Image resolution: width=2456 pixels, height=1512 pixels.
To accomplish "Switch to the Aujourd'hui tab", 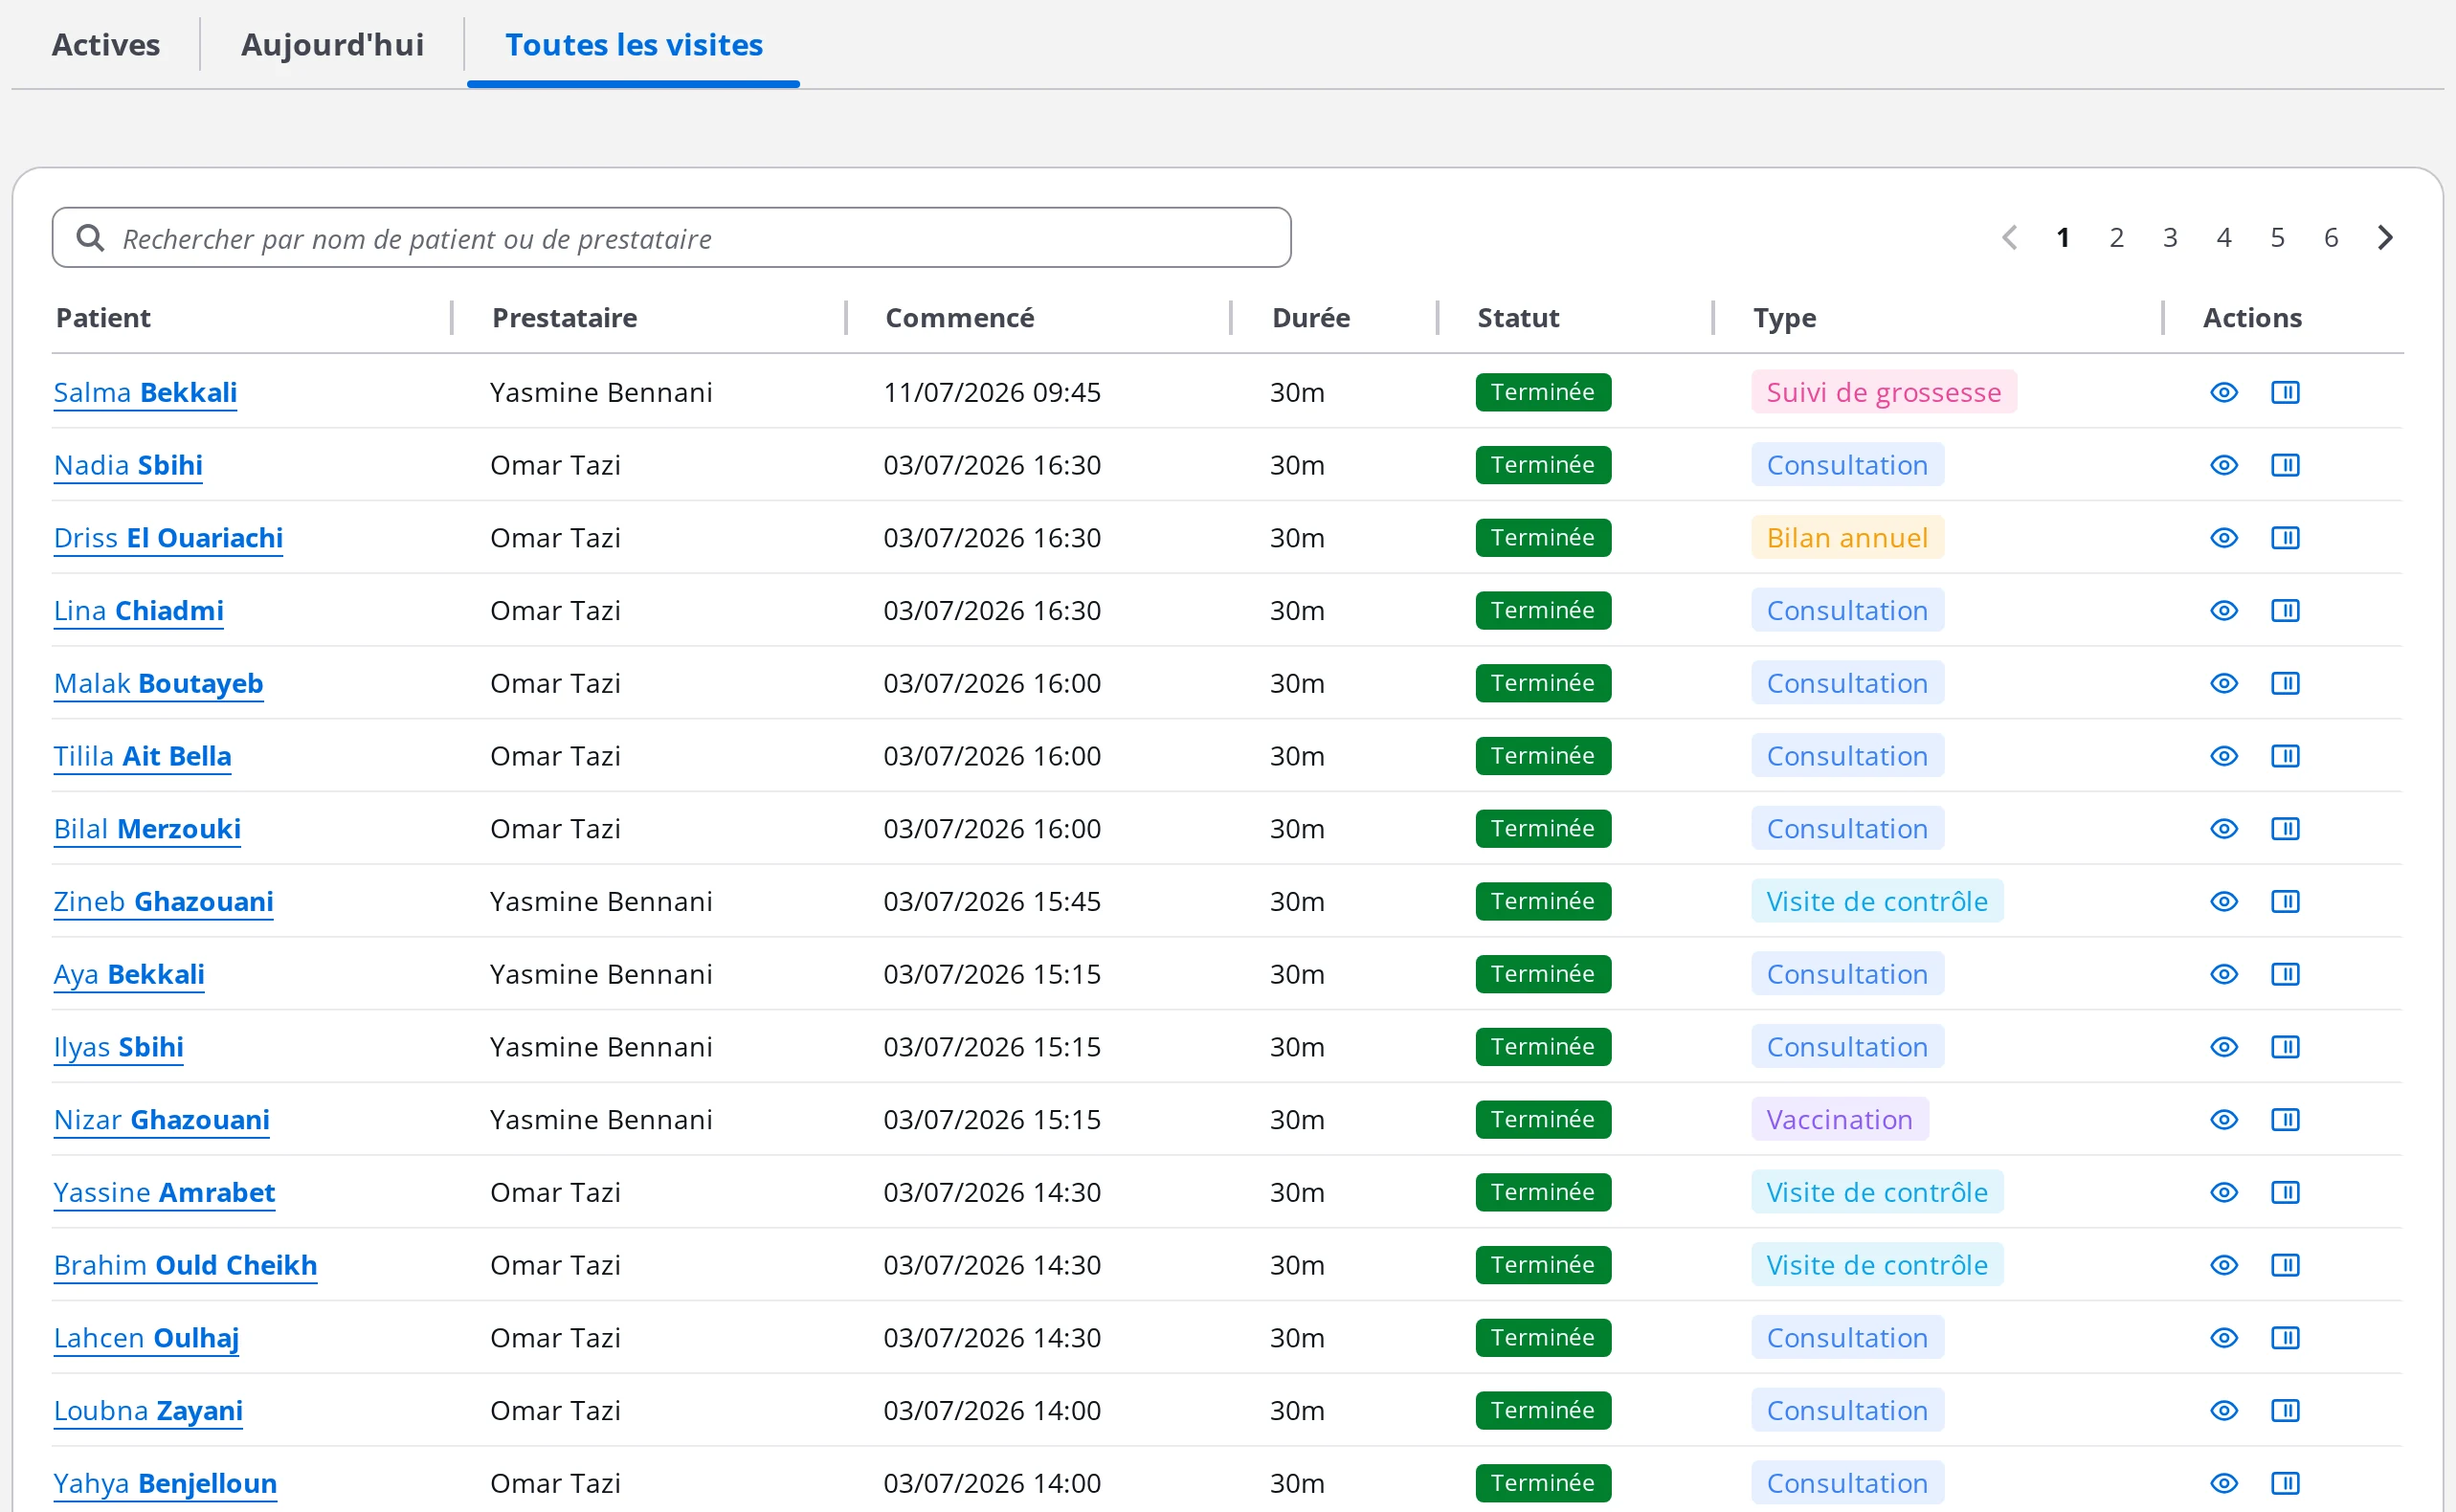I will coord(332,45).
